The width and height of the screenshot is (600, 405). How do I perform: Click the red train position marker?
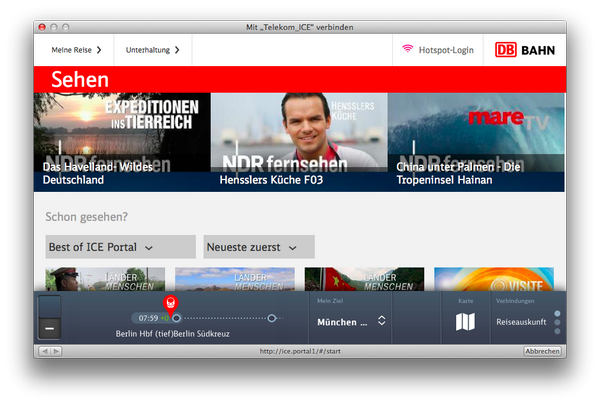pos(171,304)
